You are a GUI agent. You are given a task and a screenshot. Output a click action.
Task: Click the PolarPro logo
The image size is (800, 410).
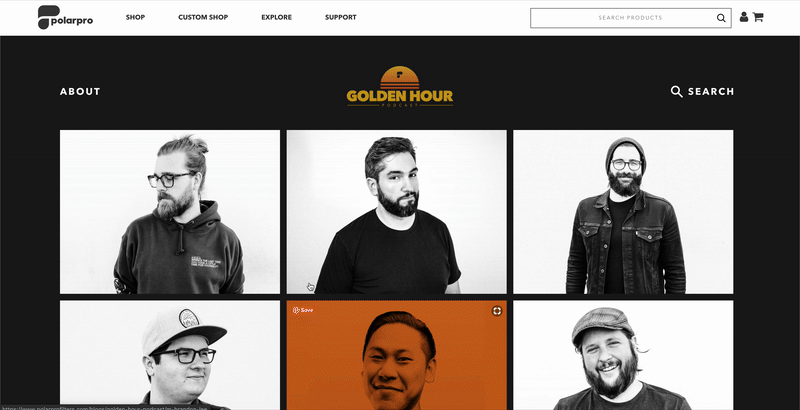[x=65, y=17]
